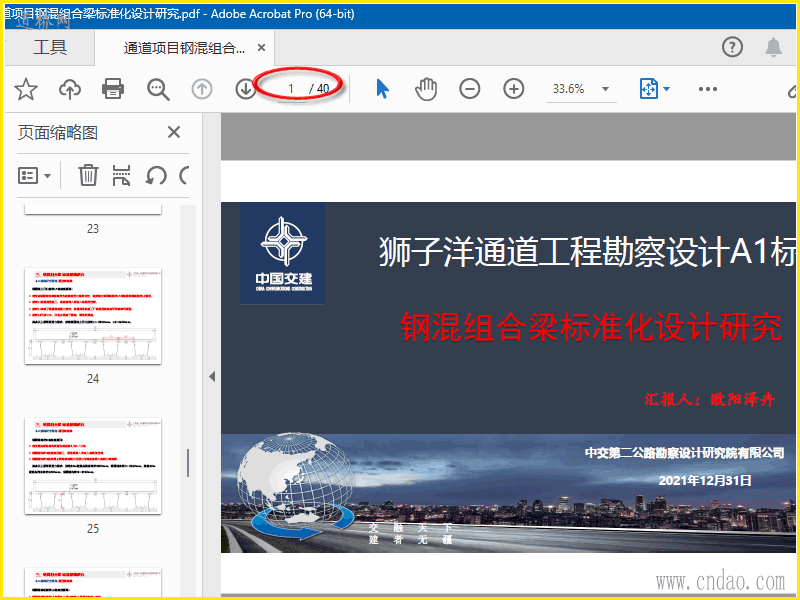
Task: Activate the selection arrow tool
Action: click(x=382, y=89)
